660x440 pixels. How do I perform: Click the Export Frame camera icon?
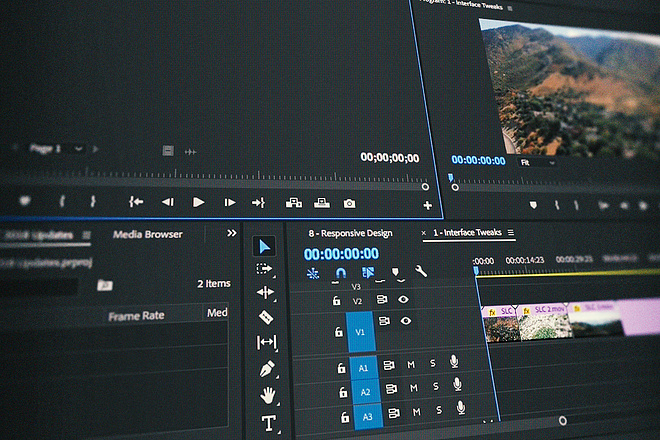tap(349, 204)
